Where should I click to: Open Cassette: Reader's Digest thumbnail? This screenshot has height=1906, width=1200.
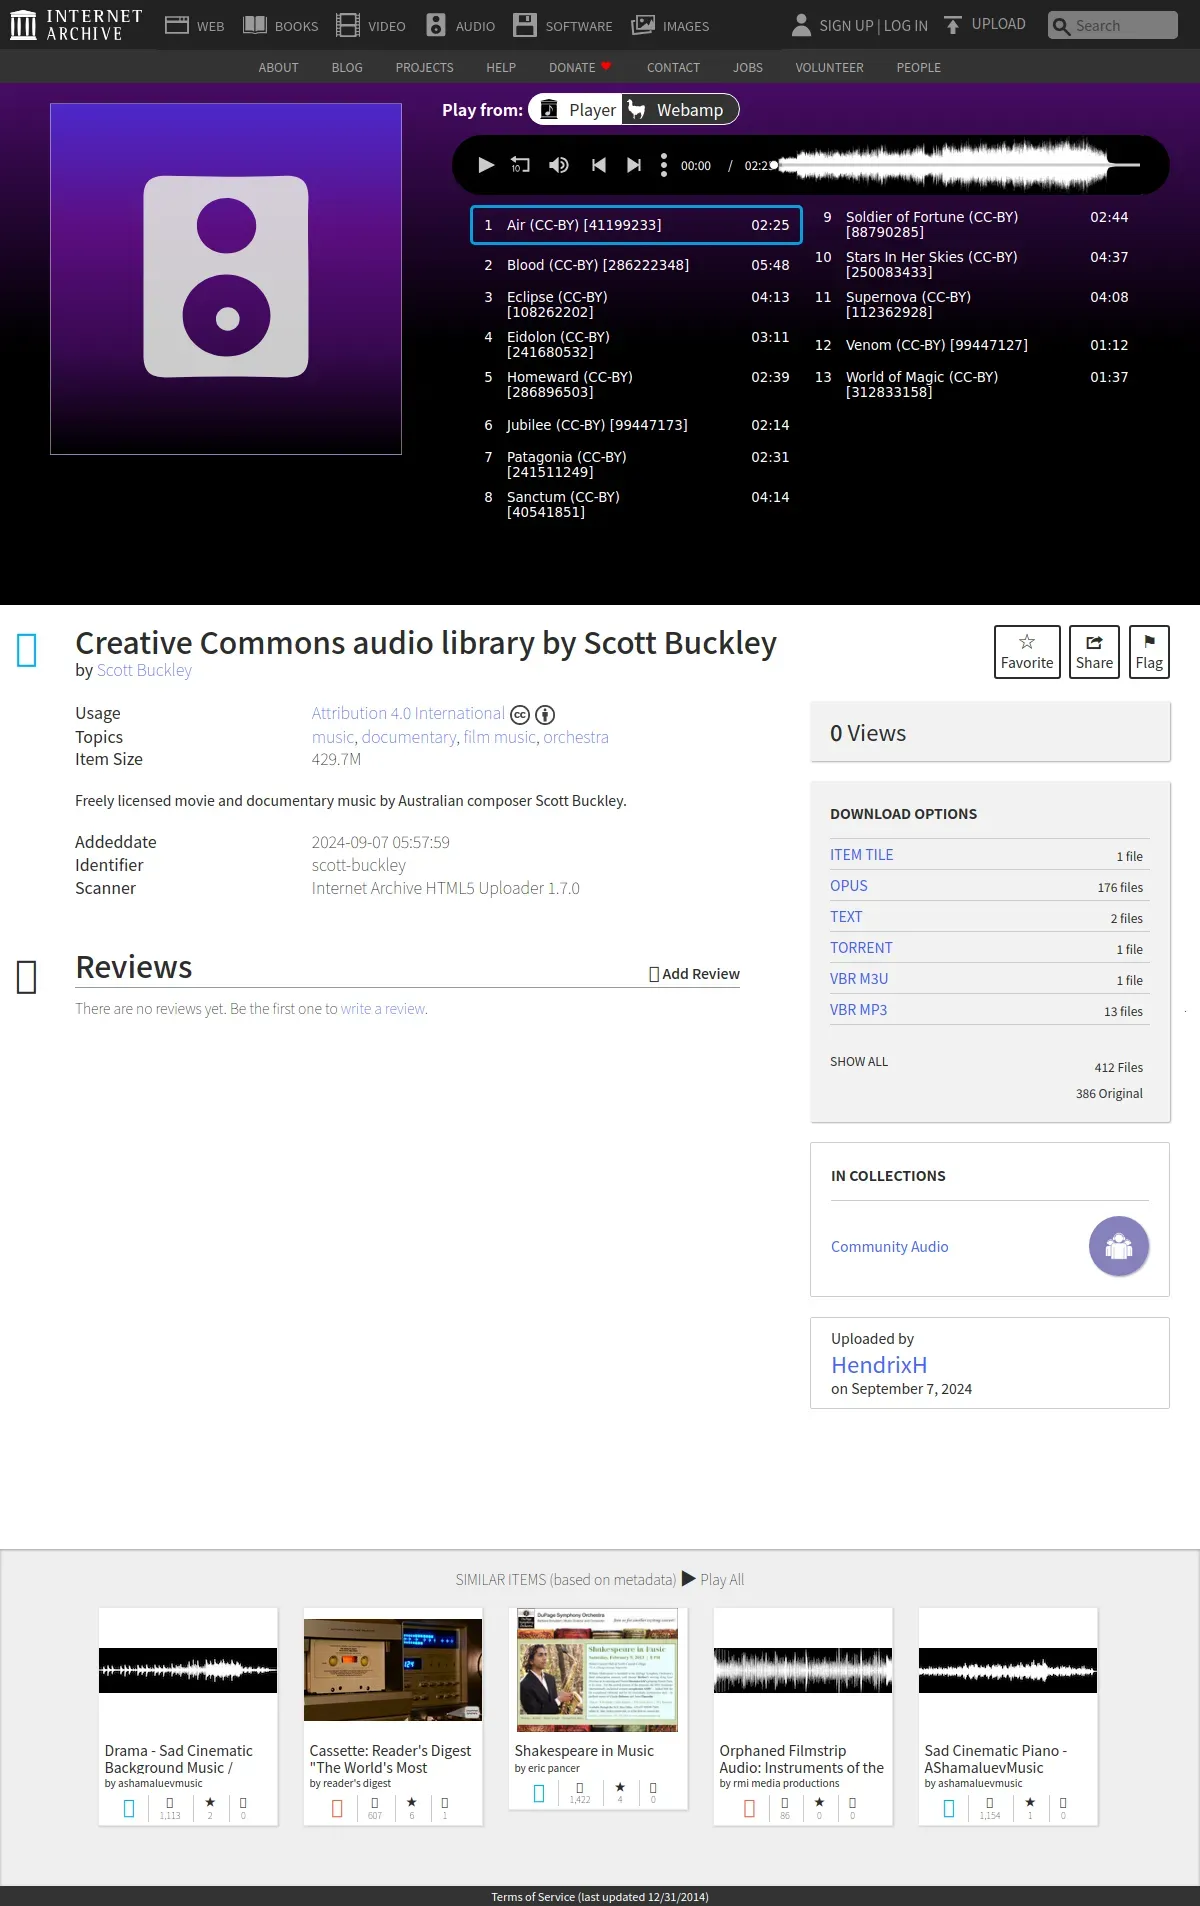click(393, 1670)
